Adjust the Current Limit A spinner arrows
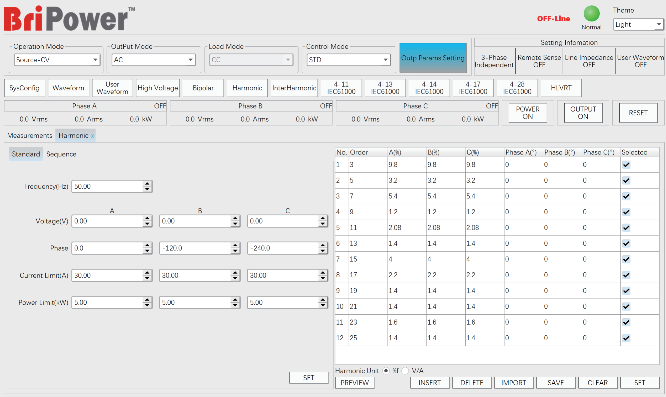Image resolution: width=666 pixels, height=397 pixels. pyautogui.click(x=147, y=276)
